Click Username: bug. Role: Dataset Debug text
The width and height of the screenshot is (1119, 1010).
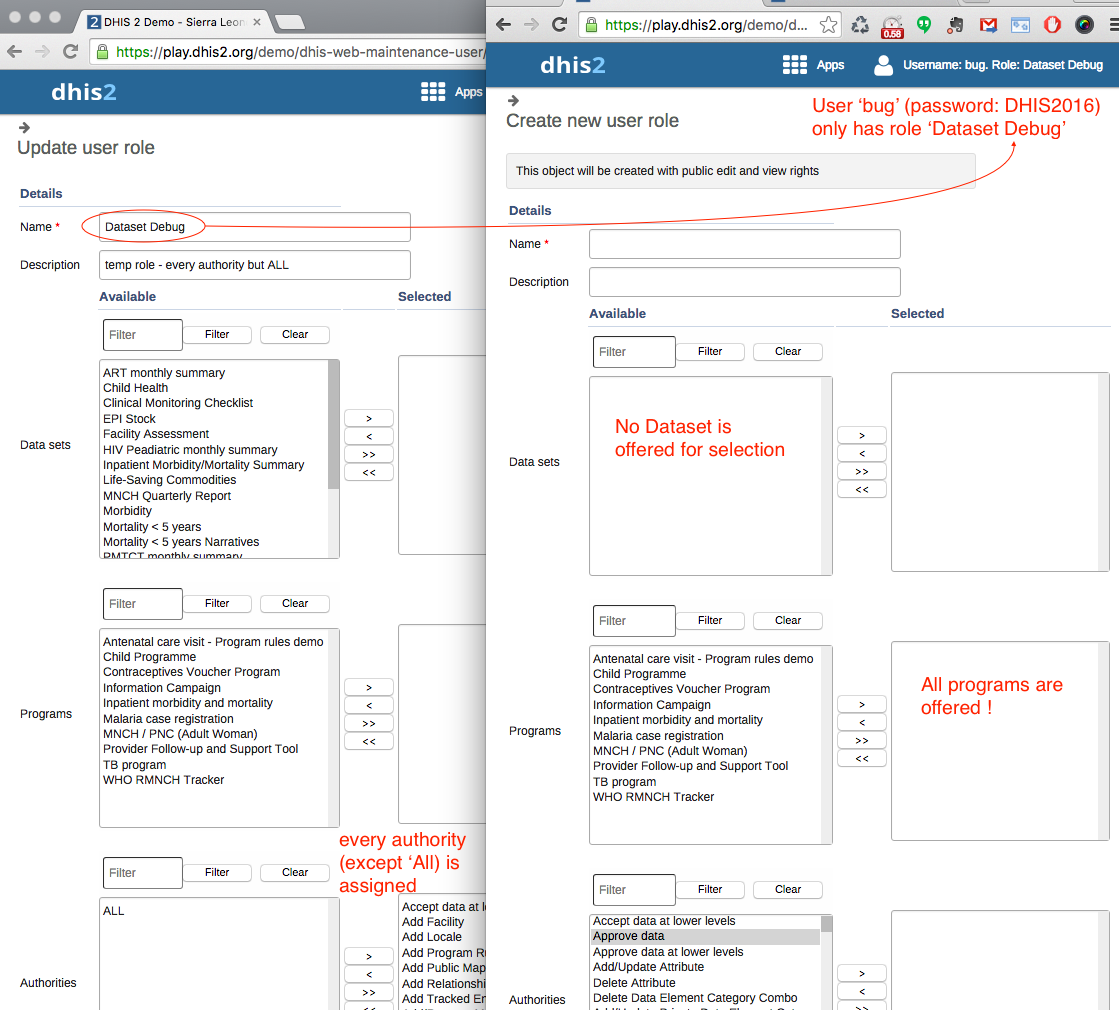[x=1003, y=65]
